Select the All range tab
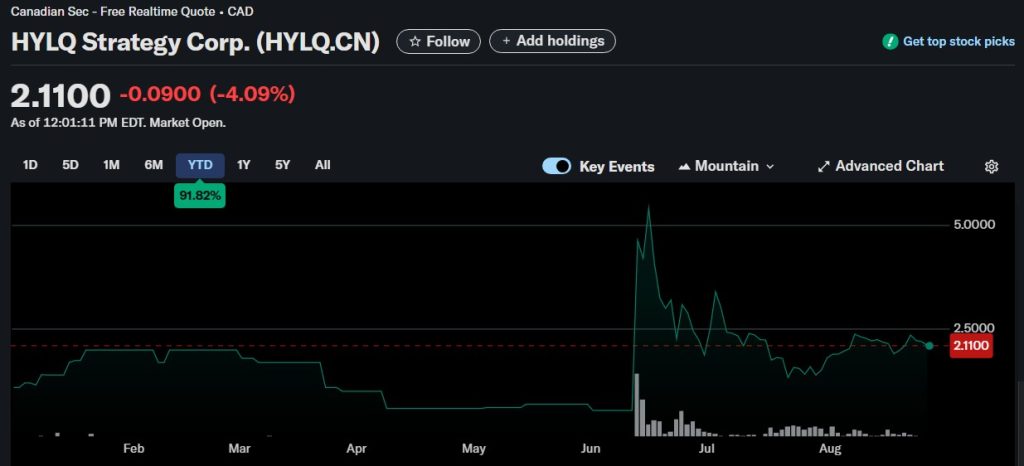The image size is (1024, 466). pyautogui.click(x=323, y=166)
